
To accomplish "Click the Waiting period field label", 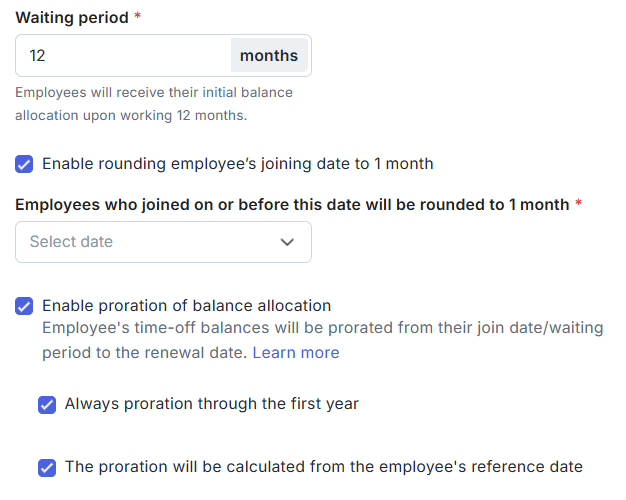I will pos(72,18).
